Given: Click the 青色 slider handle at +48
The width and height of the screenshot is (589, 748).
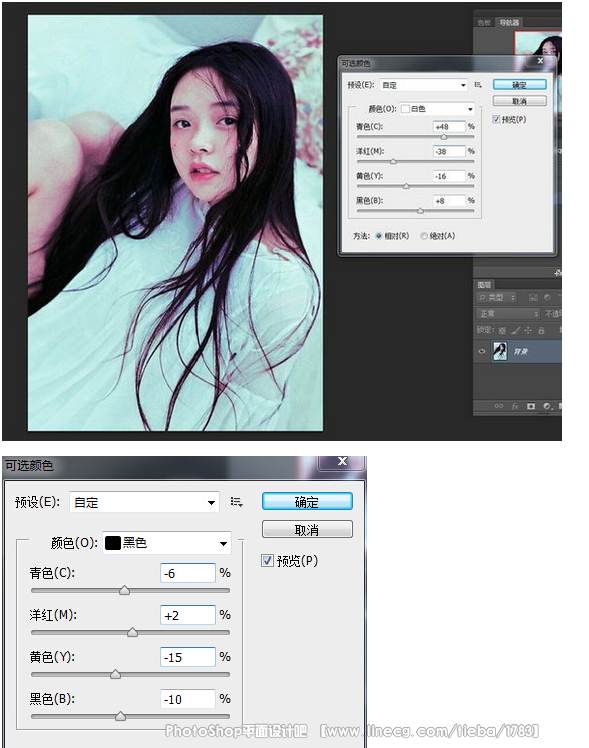Looking at the screenshot, I should click(444, 137).
